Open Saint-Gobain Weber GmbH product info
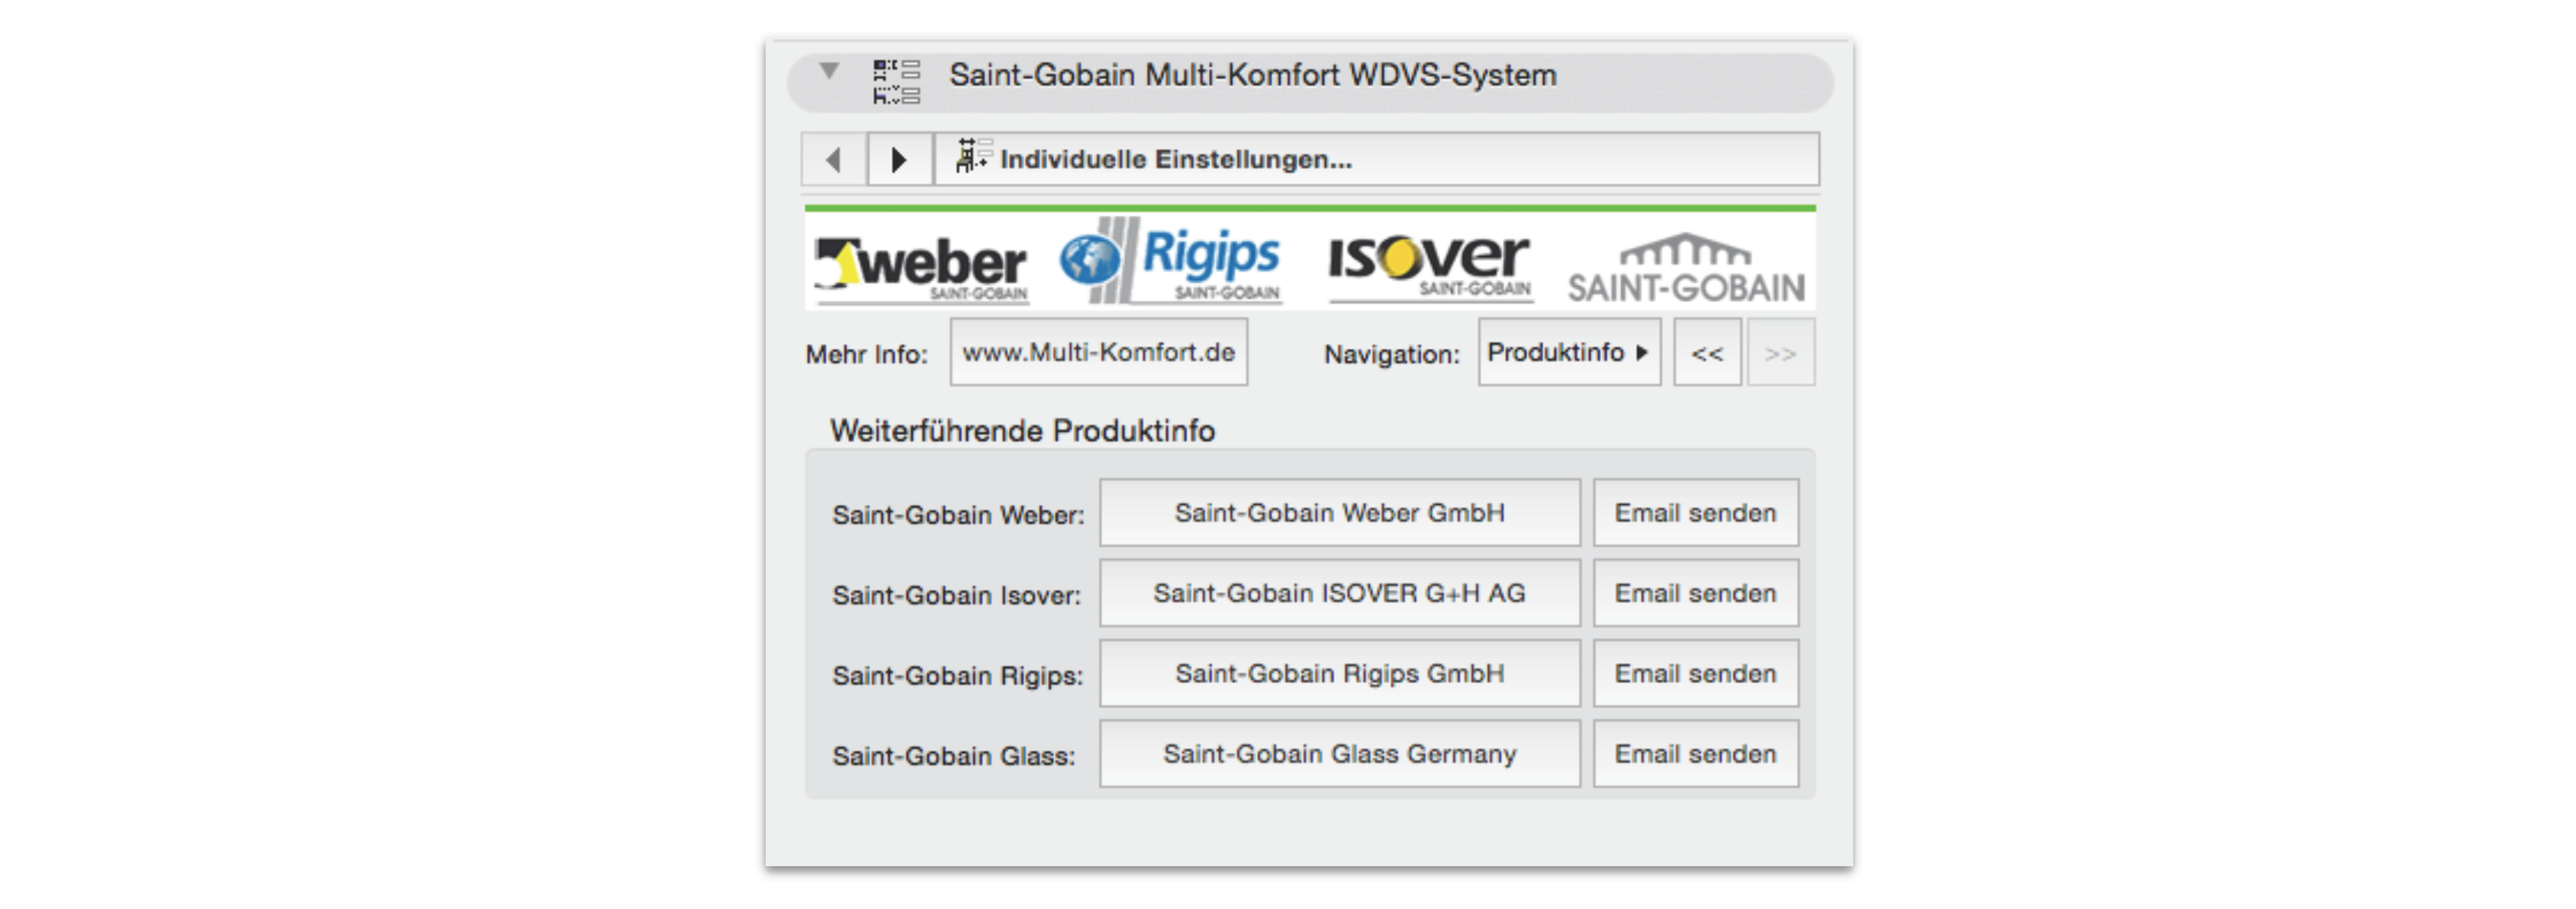The height and width of the screenshot is (909, 2576). (1339, 513)
